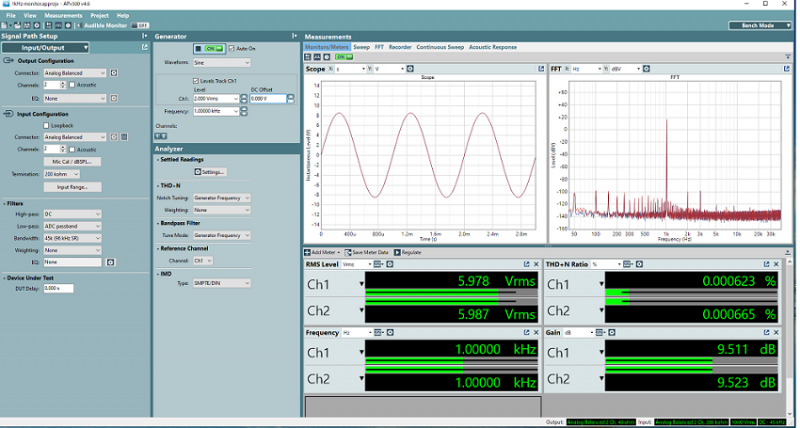Image resolution: width=800 pixels, height=428 pixels.
Task: Click the Mic Cal / dBSPL button
Action: pyautogui.click(x=72, y=162)
